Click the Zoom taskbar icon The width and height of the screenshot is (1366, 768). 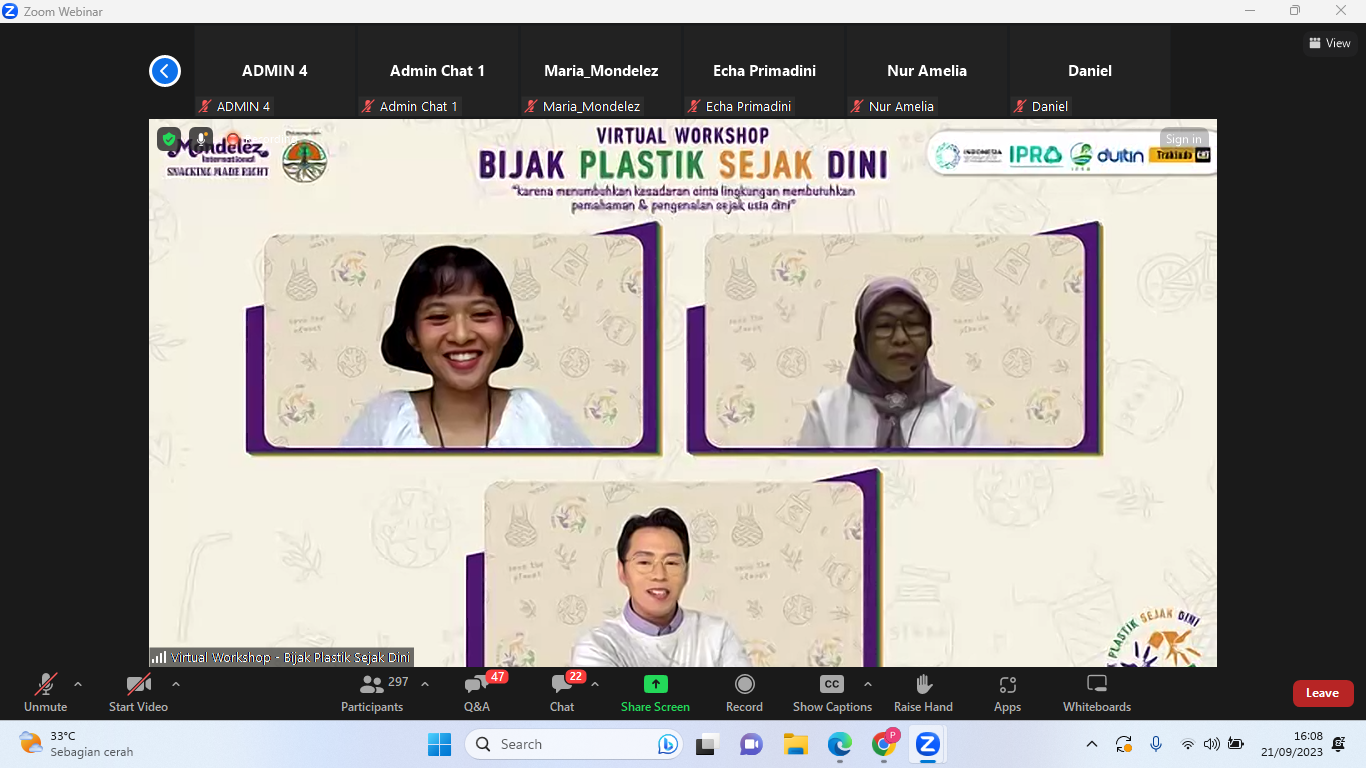point(927,744)
